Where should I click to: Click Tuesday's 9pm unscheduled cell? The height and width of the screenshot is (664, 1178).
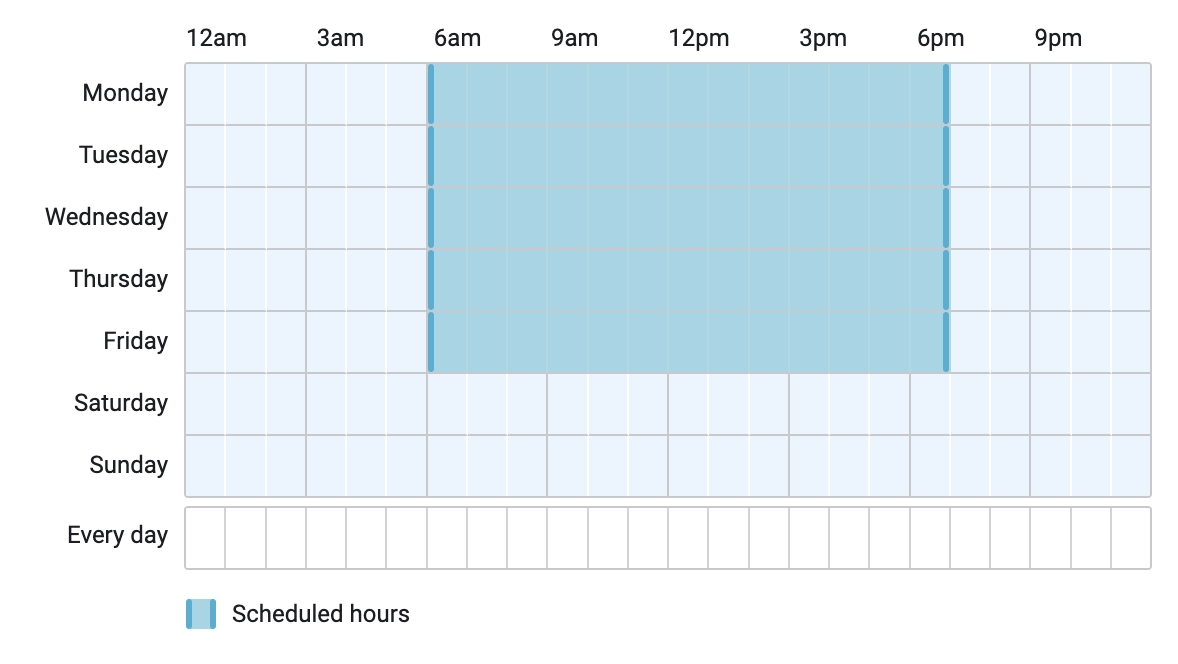click(1050, 156)
